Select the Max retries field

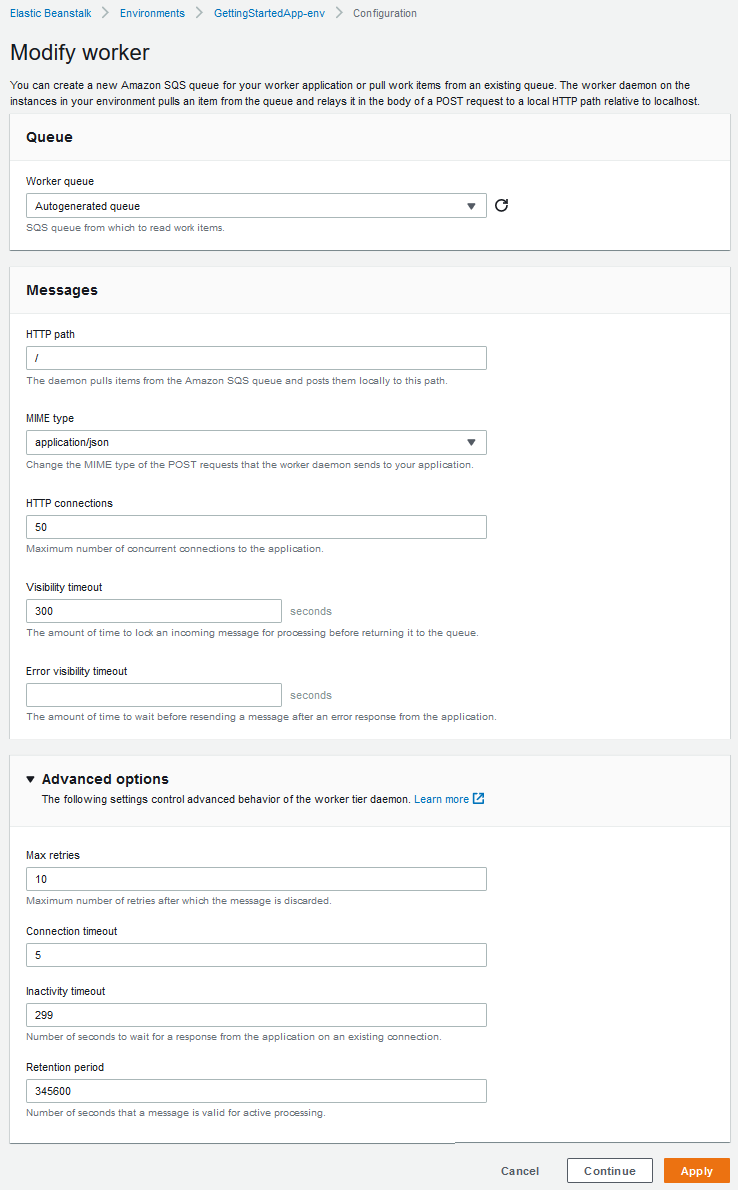coord(256,878)
